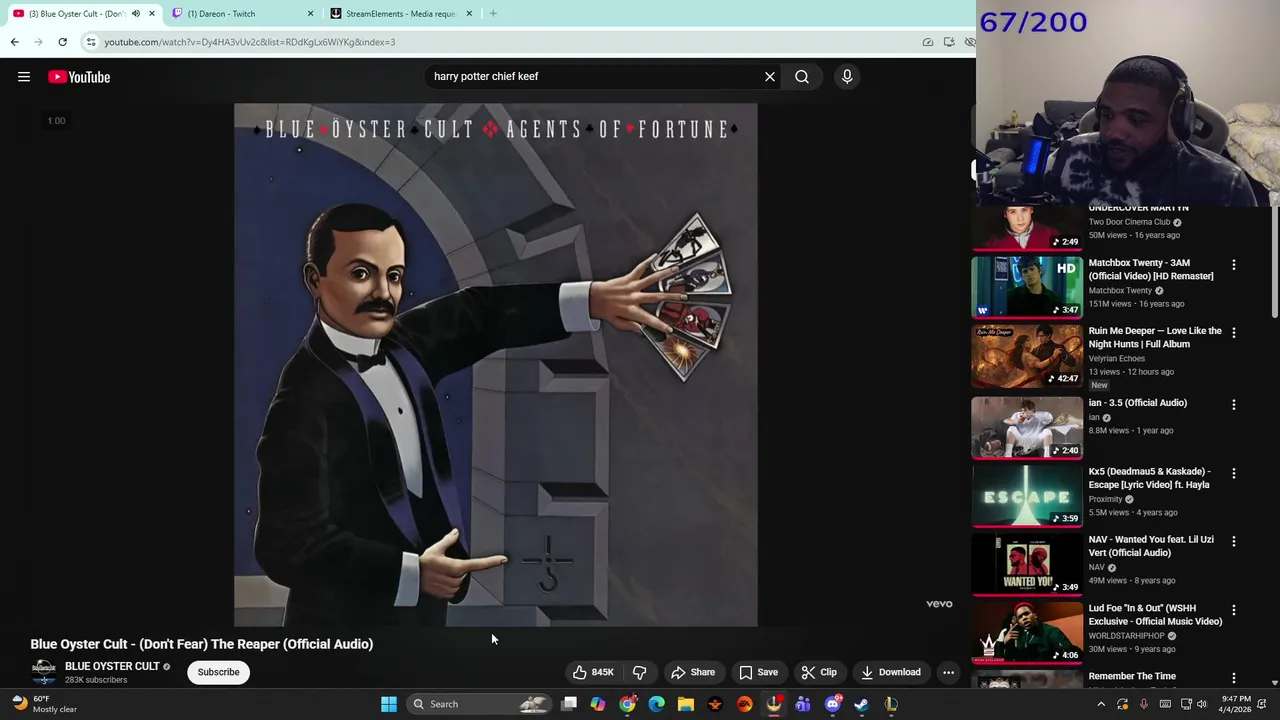Go to the YouTube home logo
The width and height of the screenshot is (1280, 720).
tap(79, 77)
